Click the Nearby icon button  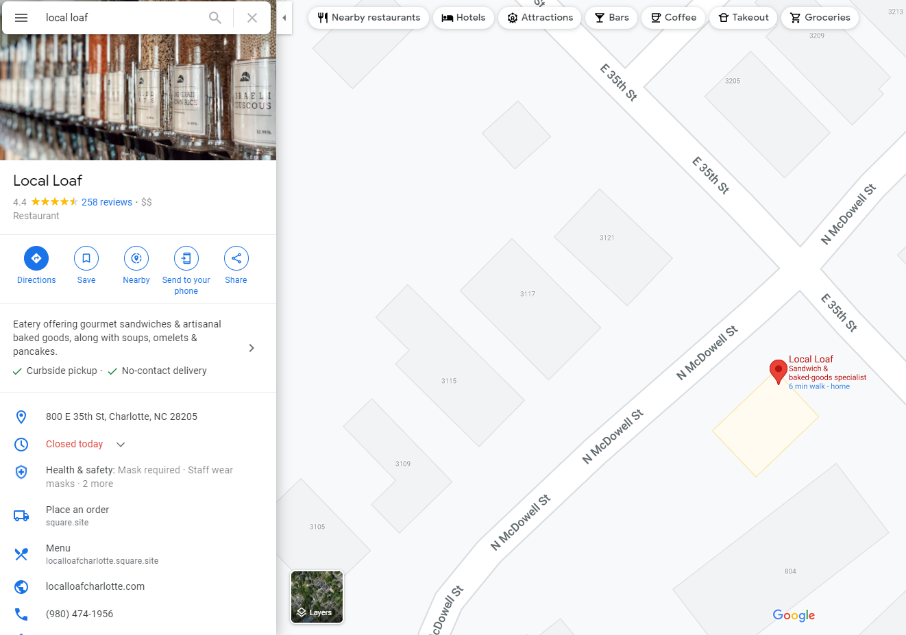pos(136,258)
